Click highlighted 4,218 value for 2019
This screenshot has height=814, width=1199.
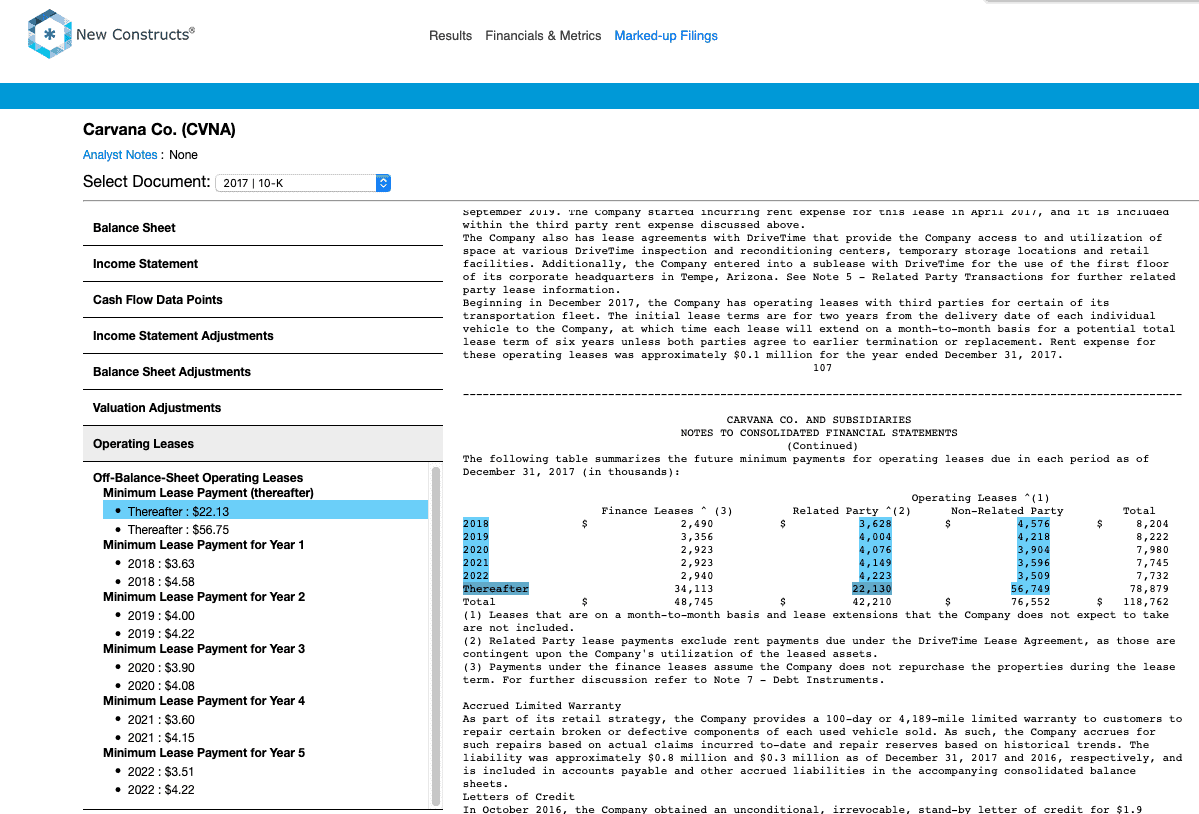(x=1034, y=537)
